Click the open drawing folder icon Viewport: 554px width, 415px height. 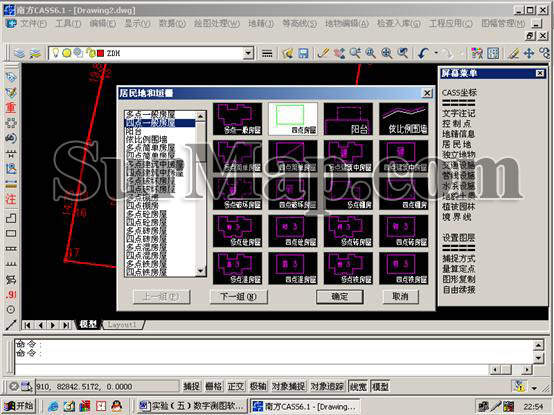(x=288, y=53)
